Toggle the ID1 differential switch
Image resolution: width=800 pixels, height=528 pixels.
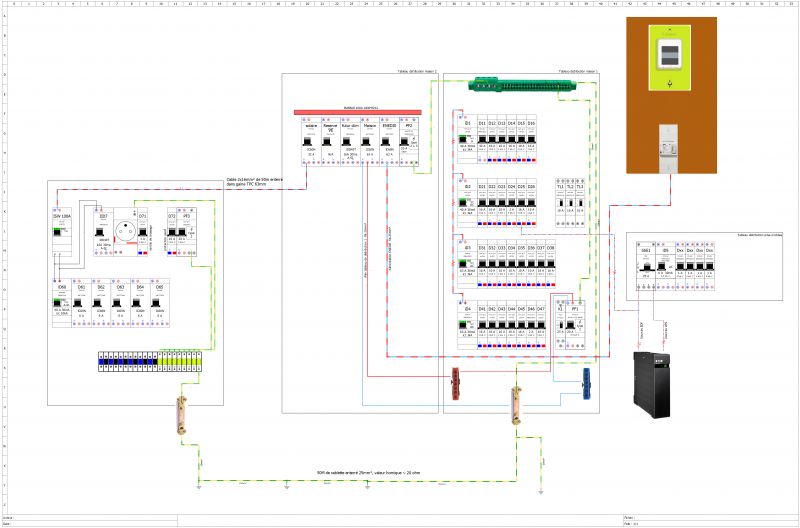(x=465, y=139)
